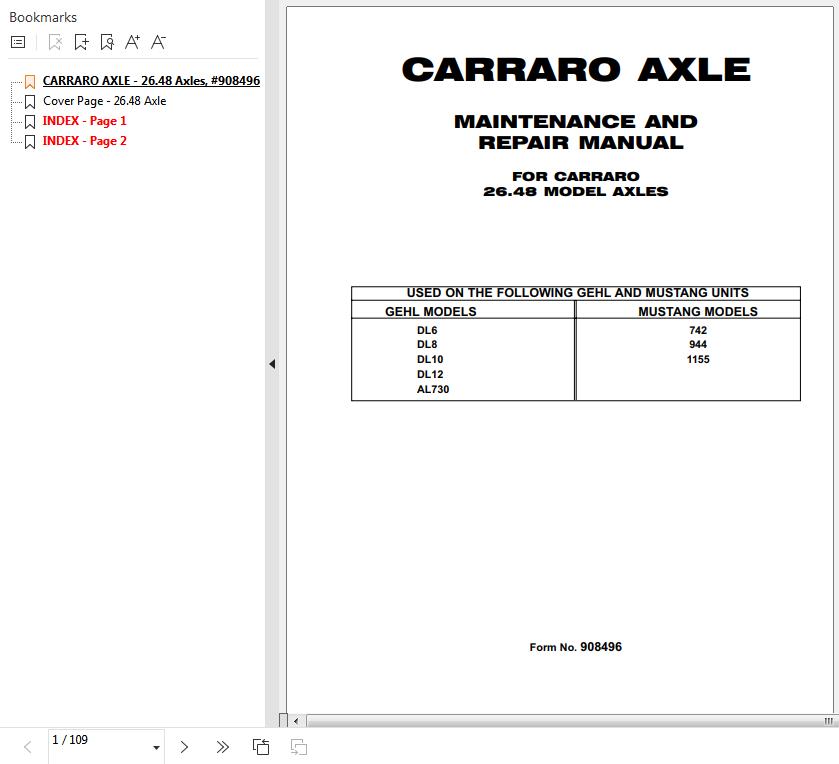
Task: Click the go to previous view icon
Action: pos(261,747)
